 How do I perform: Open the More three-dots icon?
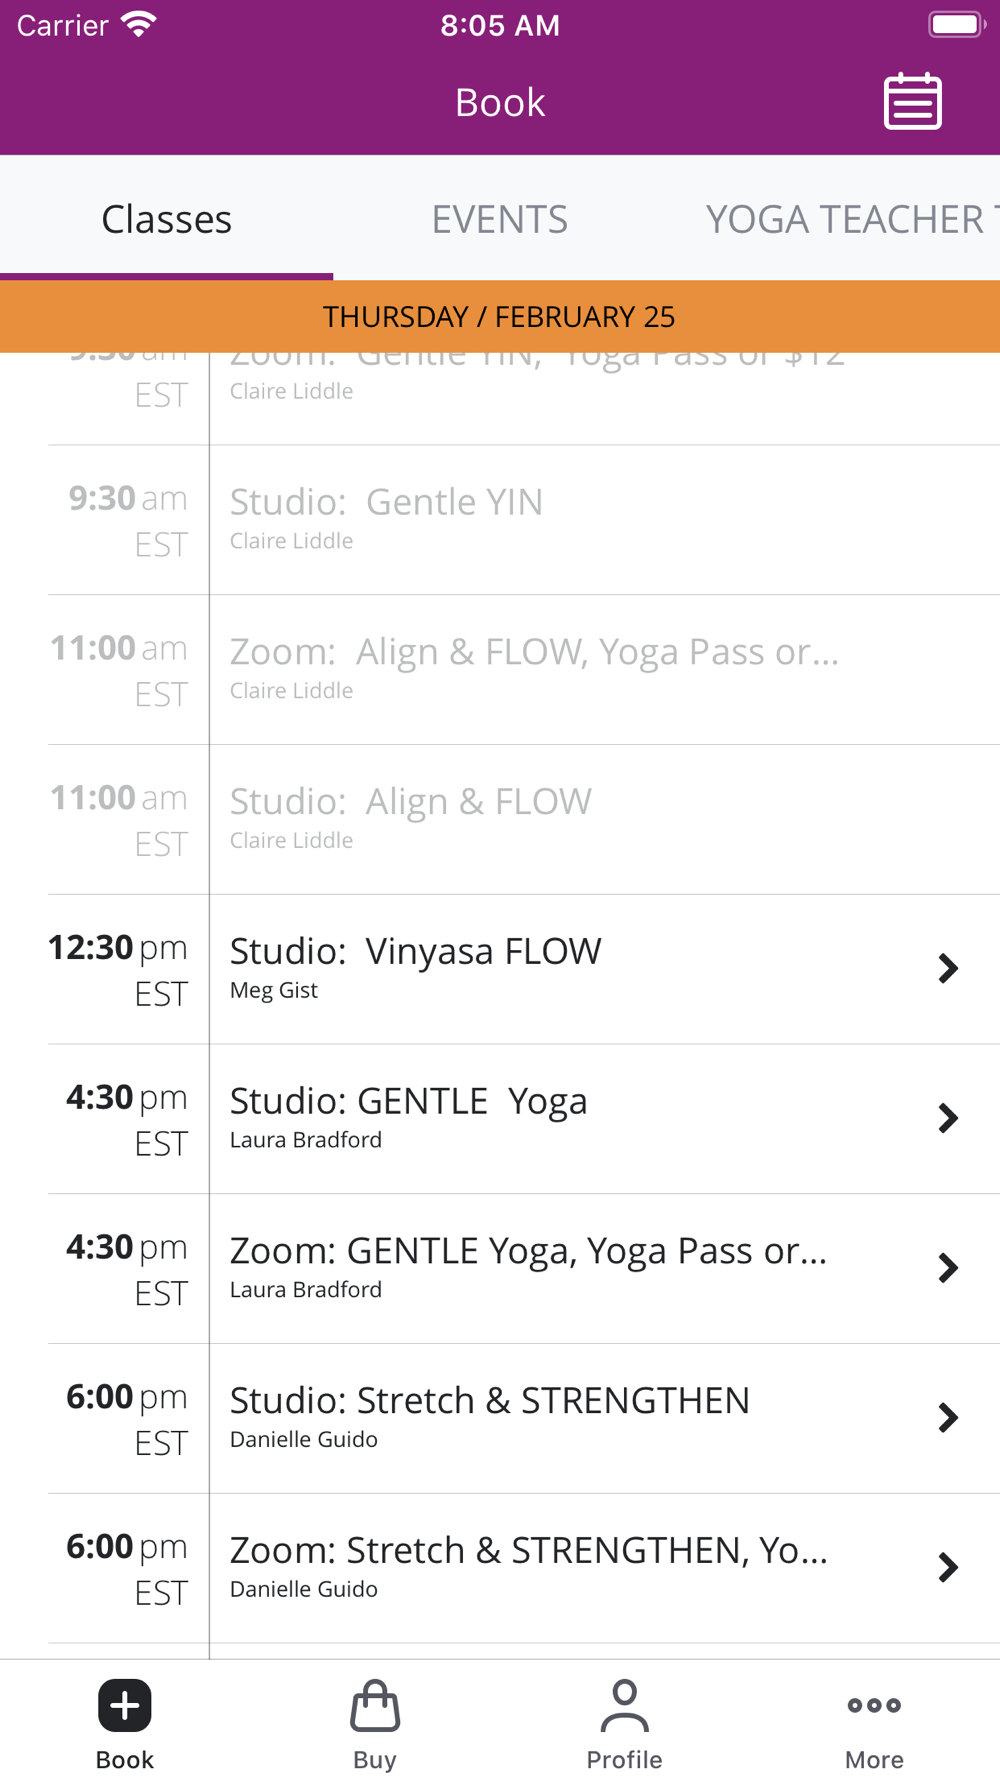(x=874, y=1705)
